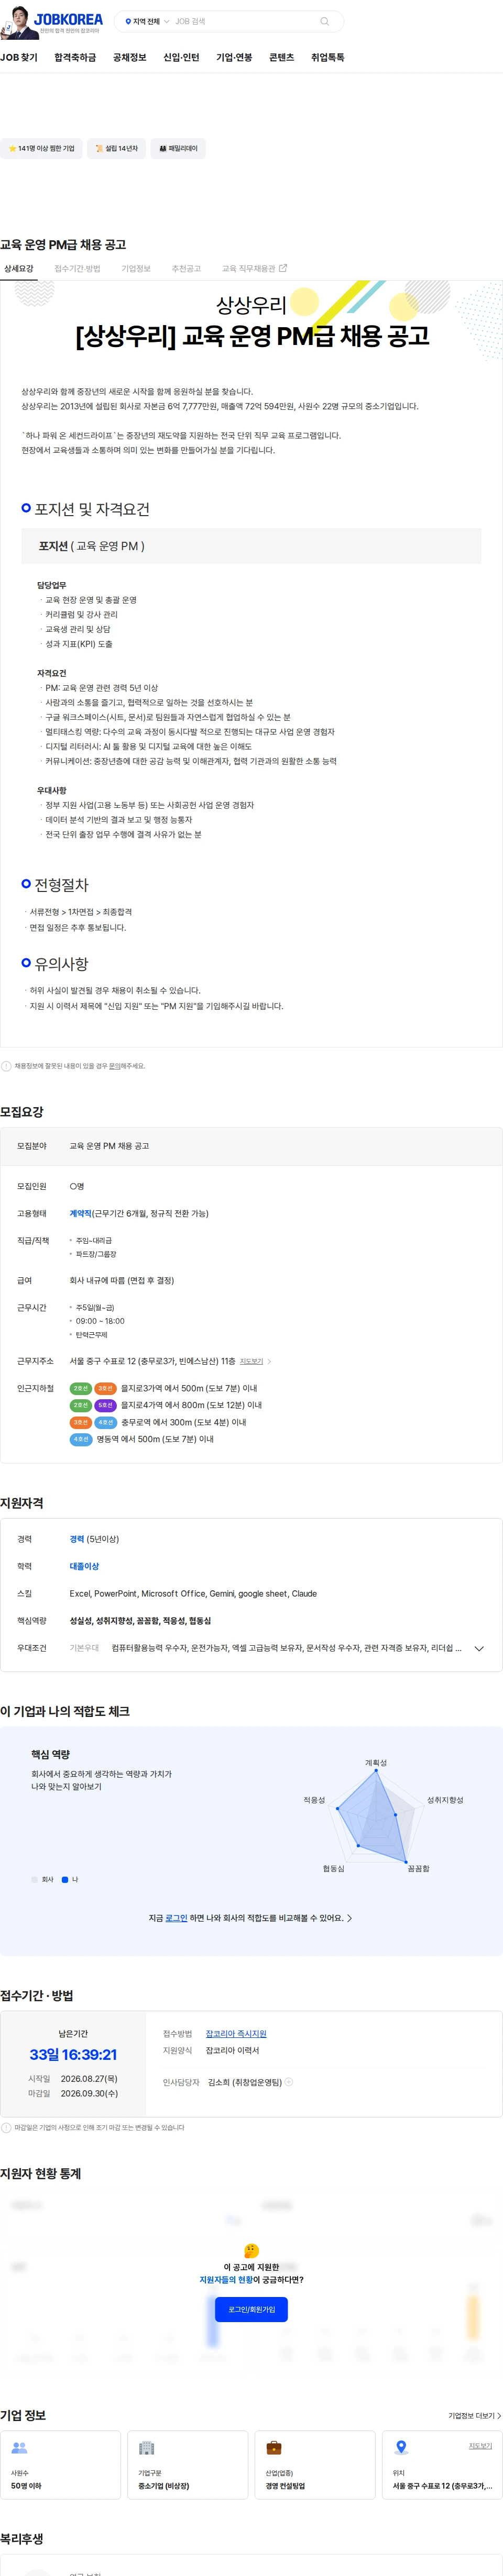Expand the 우대조건 row chevron
The image size is (503, 2576).
(x=479, y=1649)
